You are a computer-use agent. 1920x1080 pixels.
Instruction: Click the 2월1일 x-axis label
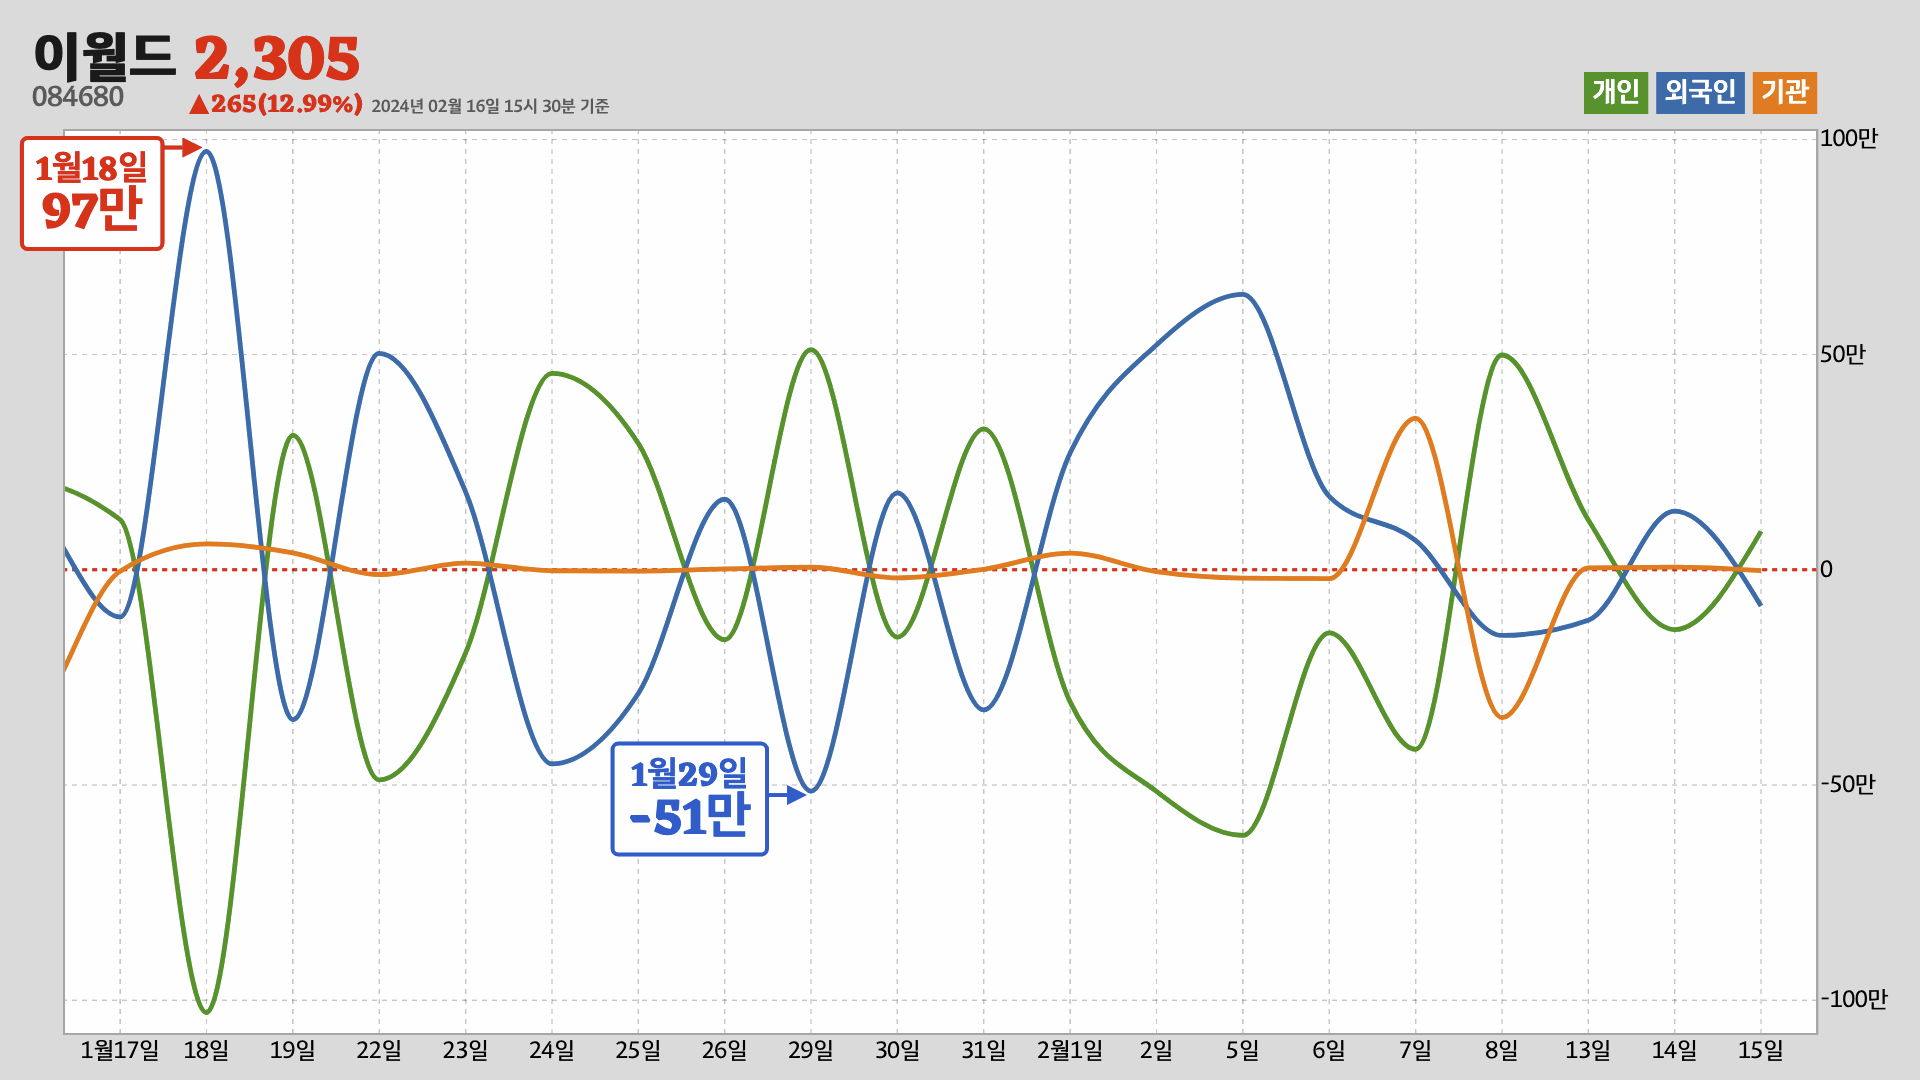click(x=1070, y=1051)
